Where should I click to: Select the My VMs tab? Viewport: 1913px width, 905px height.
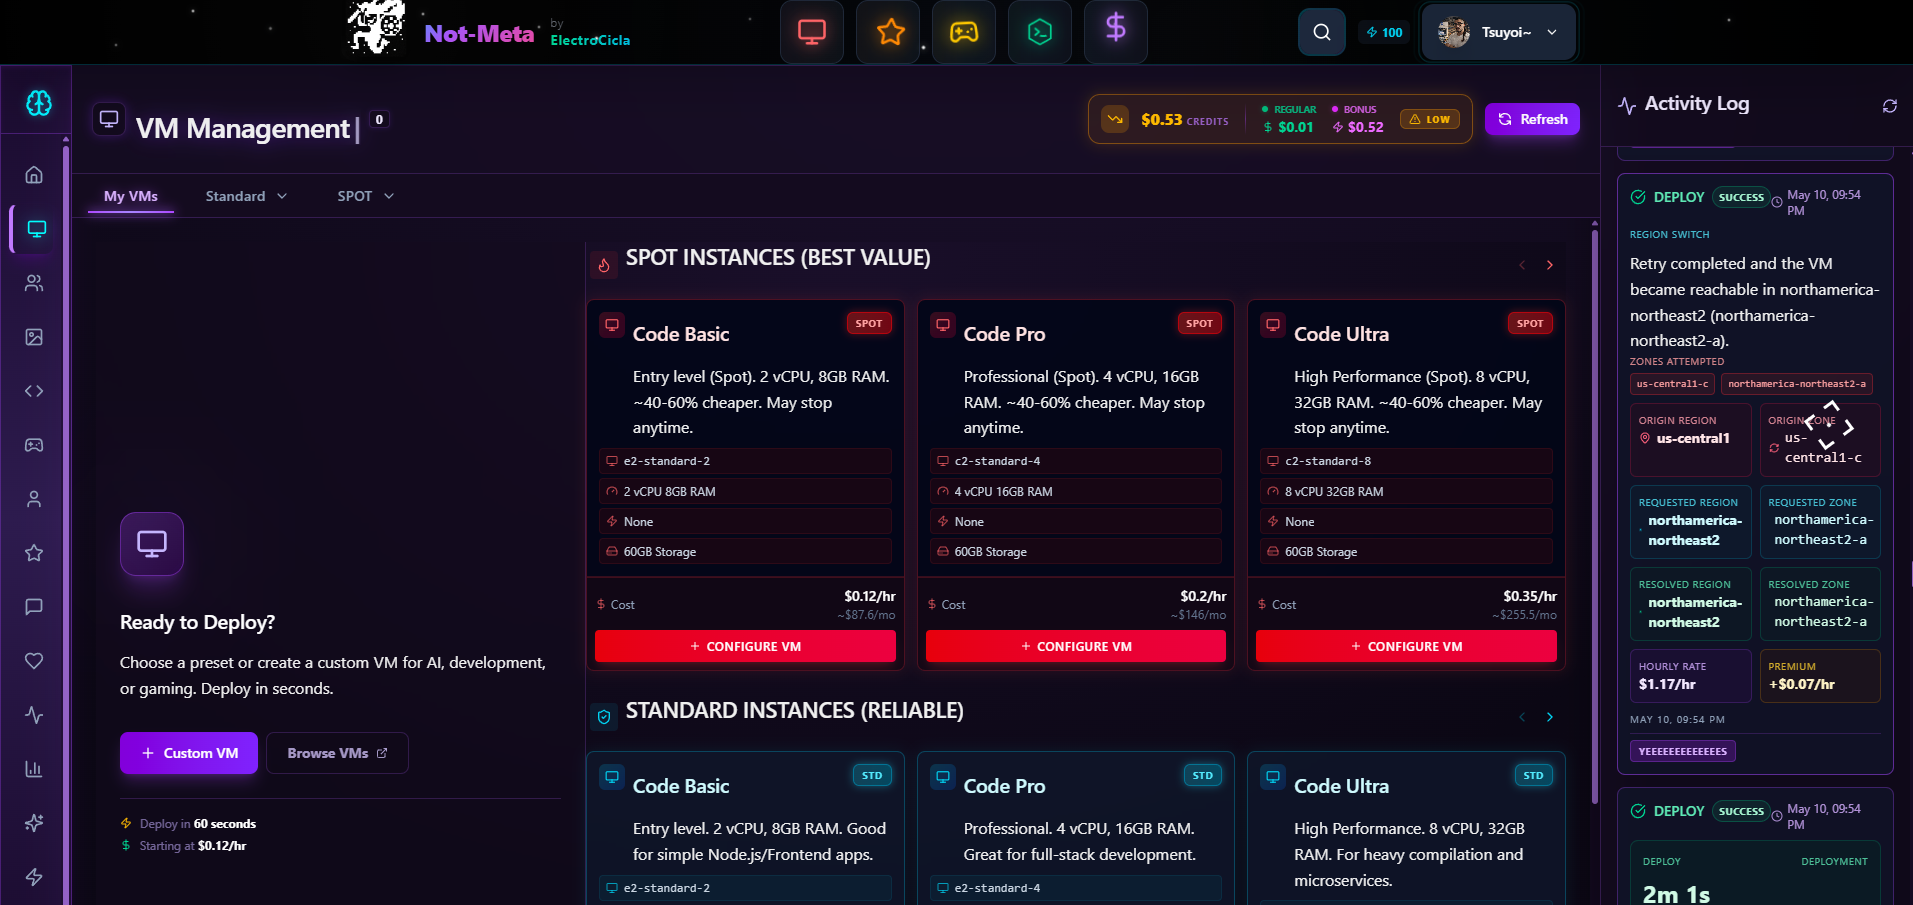[131, 196]
